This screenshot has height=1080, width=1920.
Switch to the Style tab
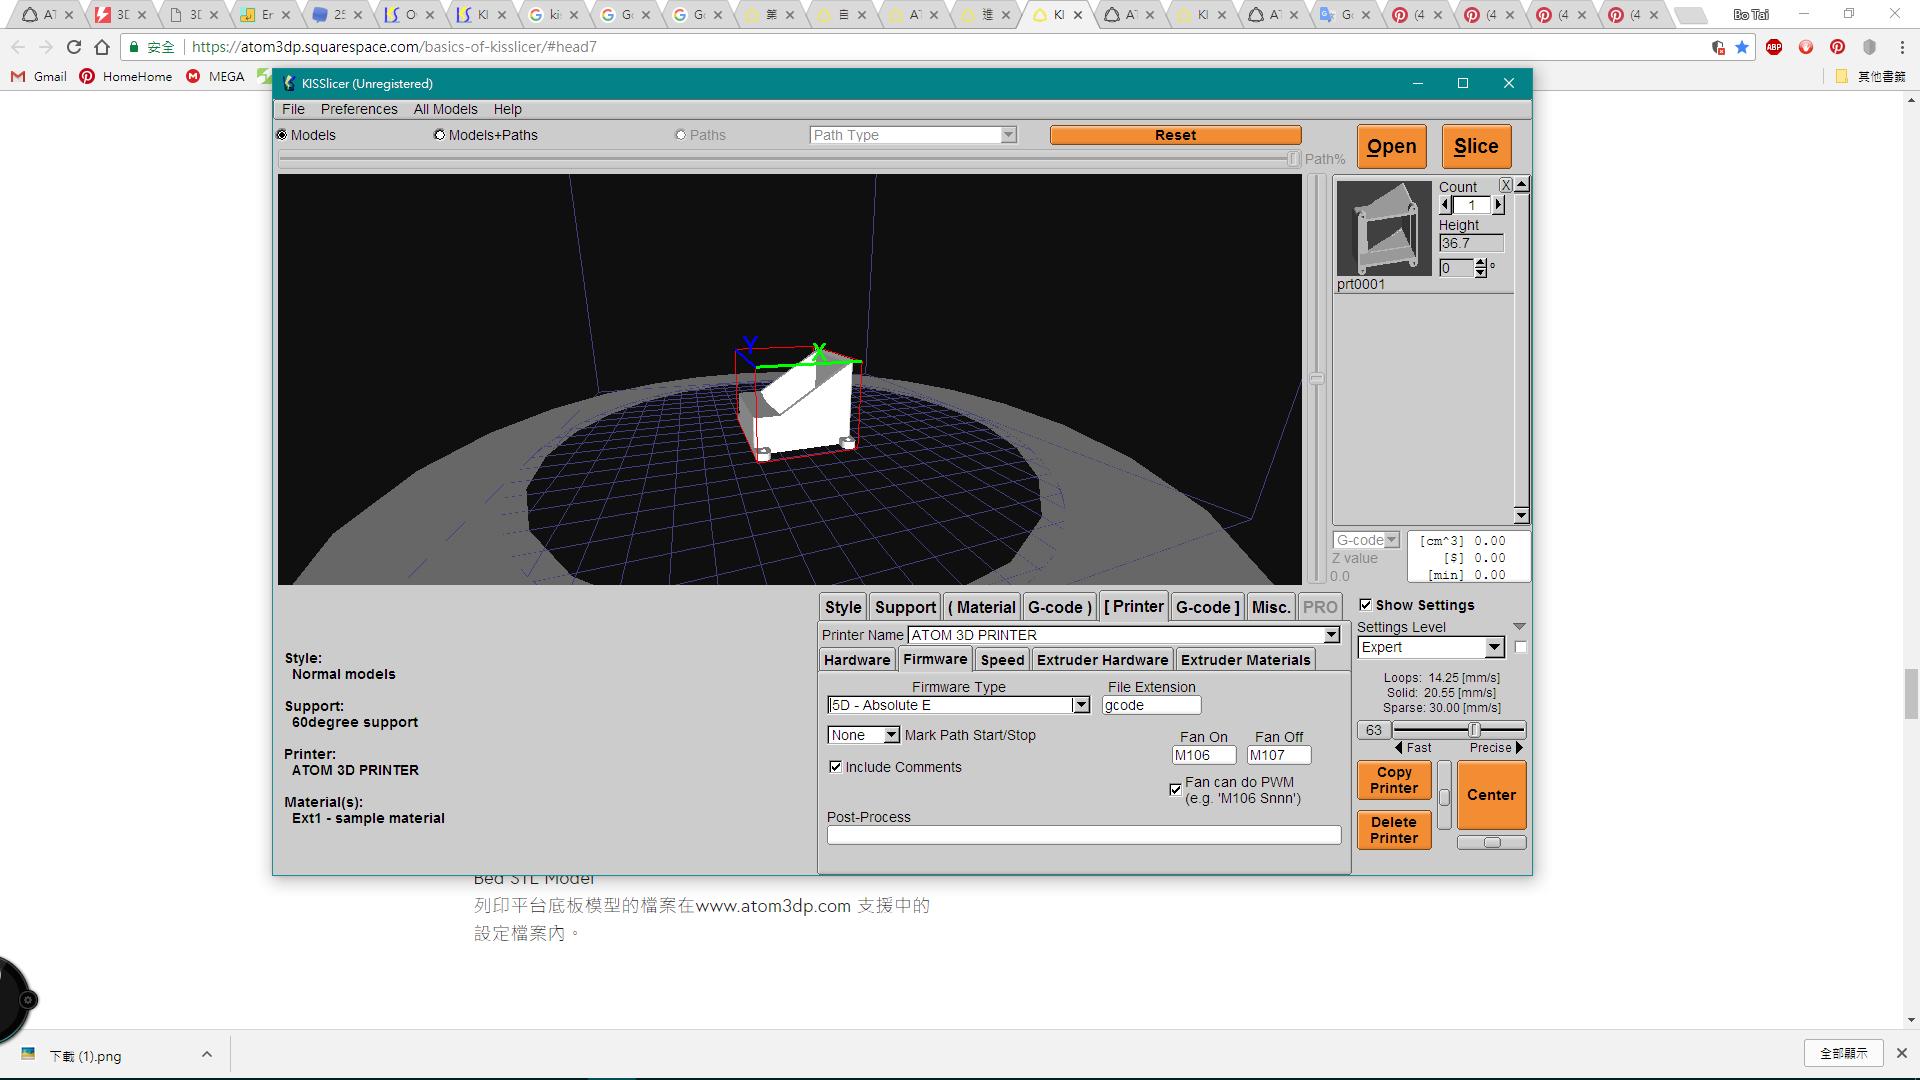(x=843, y=607)
